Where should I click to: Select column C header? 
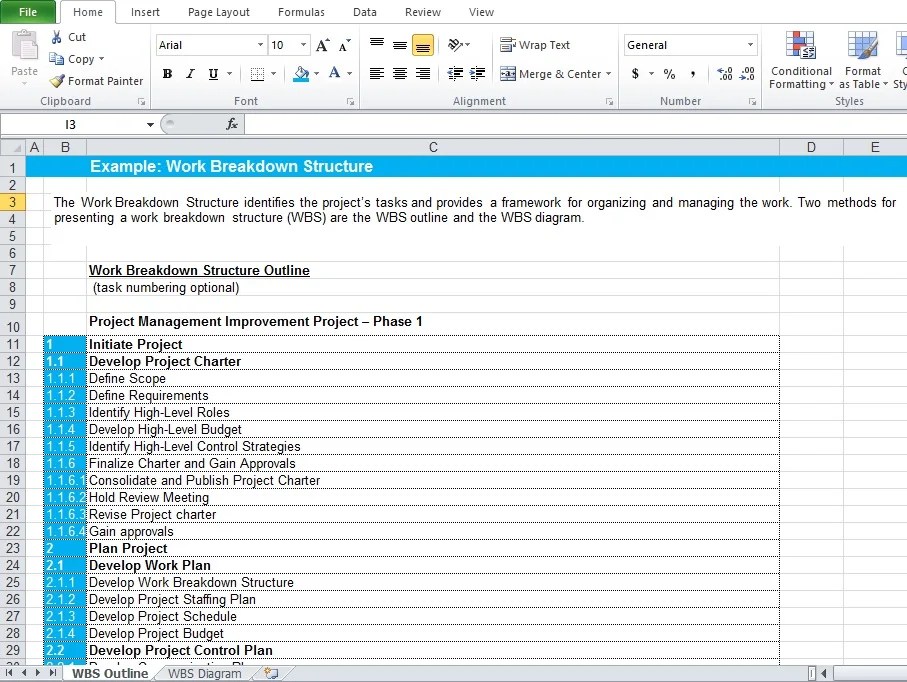433,147
